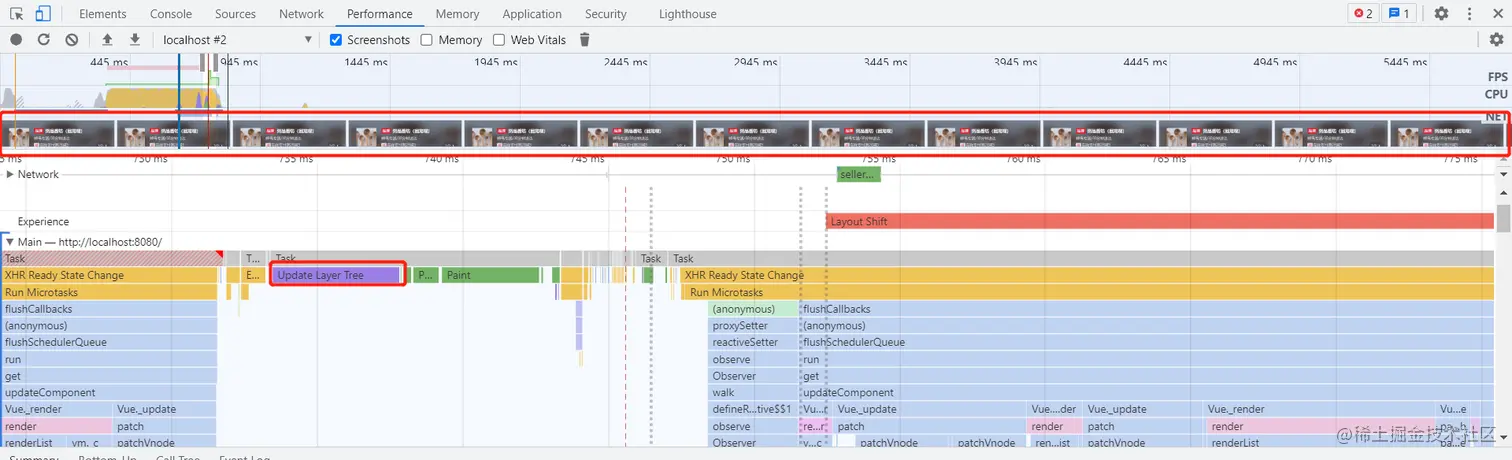Screen dimensions: 1512x460
Task: Activate the inspect element picker icon
Action: pos(17,14)
